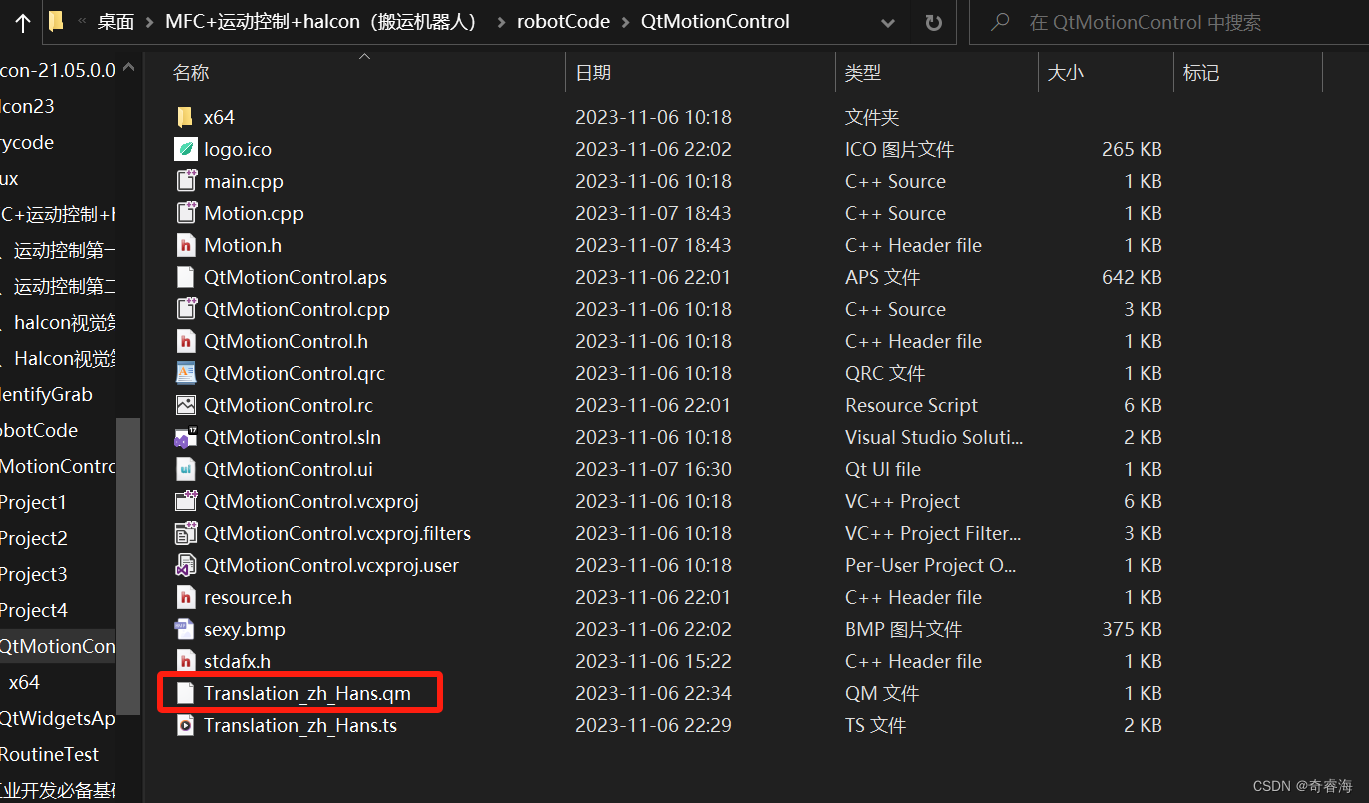Image resolution: width=1369 pixels, height=803 pixels.
Task: Sort by 名称 column header
Action: [191, 72]
